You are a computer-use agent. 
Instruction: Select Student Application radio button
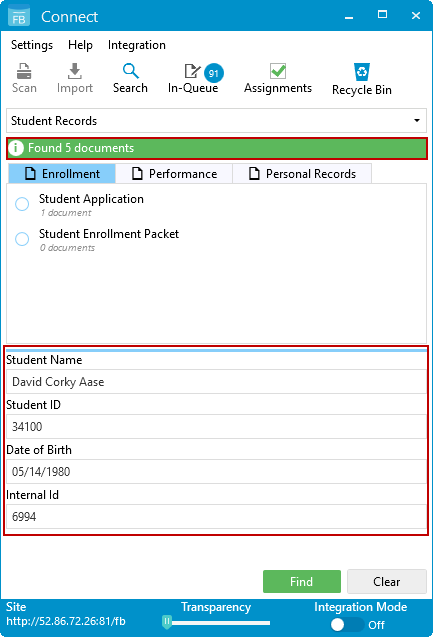[x=22, y=204]
